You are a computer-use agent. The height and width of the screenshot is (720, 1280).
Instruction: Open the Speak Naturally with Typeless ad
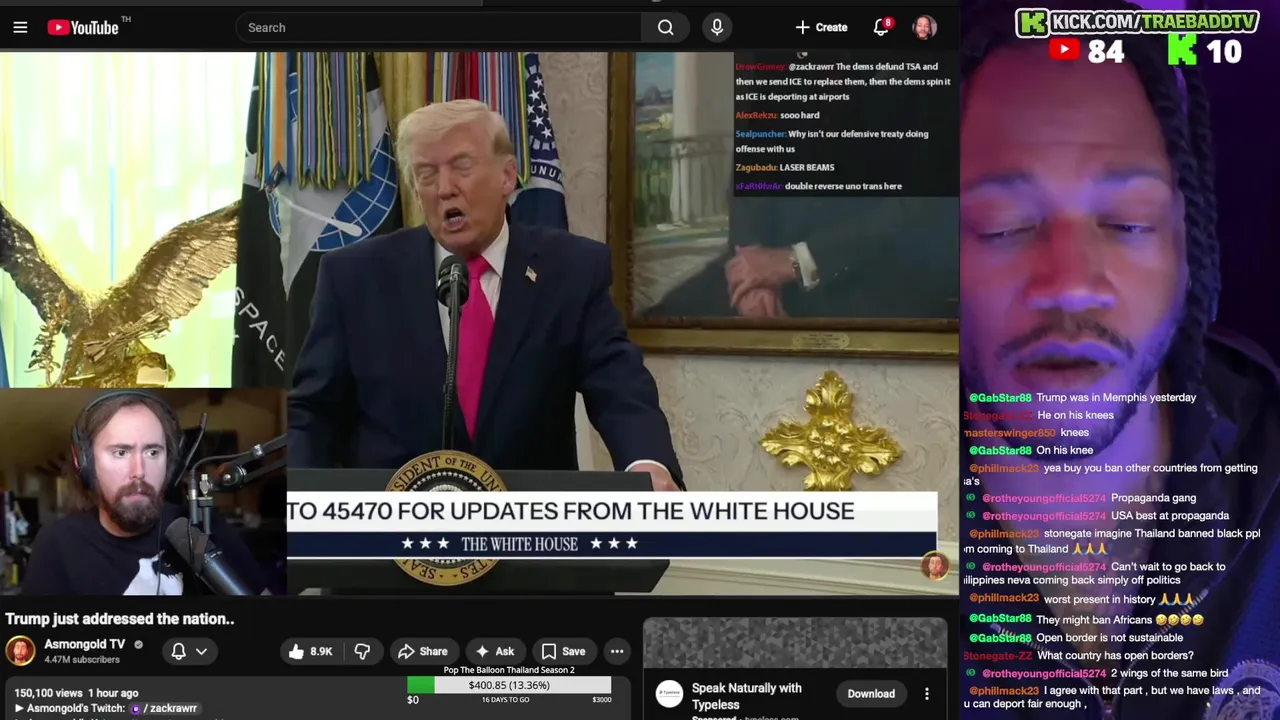(747, 696)
